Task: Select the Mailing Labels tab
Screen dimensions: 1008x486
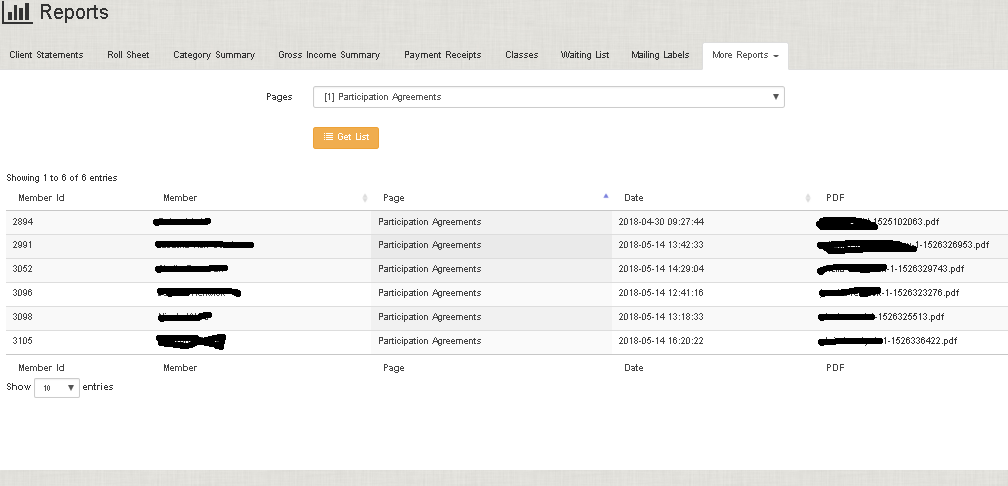Action: [x=660, y=55]
